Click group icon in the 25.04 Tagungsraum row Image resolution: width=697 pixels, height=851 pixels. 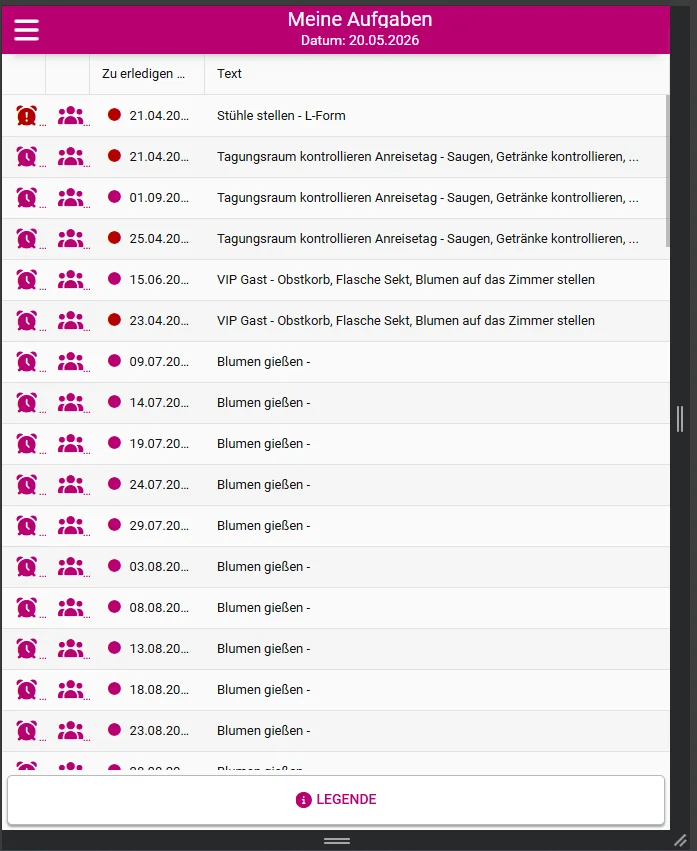(71, 239)
